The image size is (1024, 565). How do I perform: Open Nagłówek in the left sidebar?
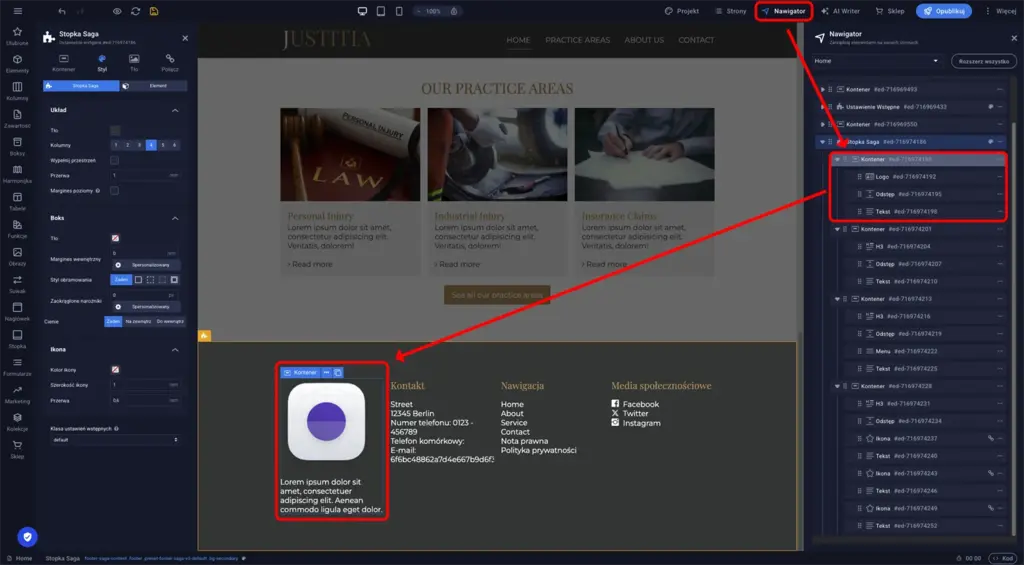coord(18,312)
